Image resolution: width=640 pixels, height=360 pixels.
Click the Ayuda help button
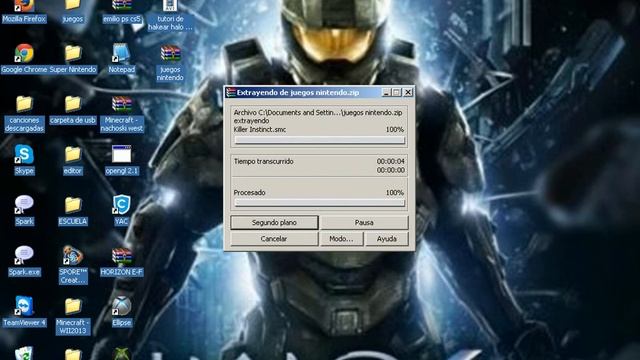(387, 239)
